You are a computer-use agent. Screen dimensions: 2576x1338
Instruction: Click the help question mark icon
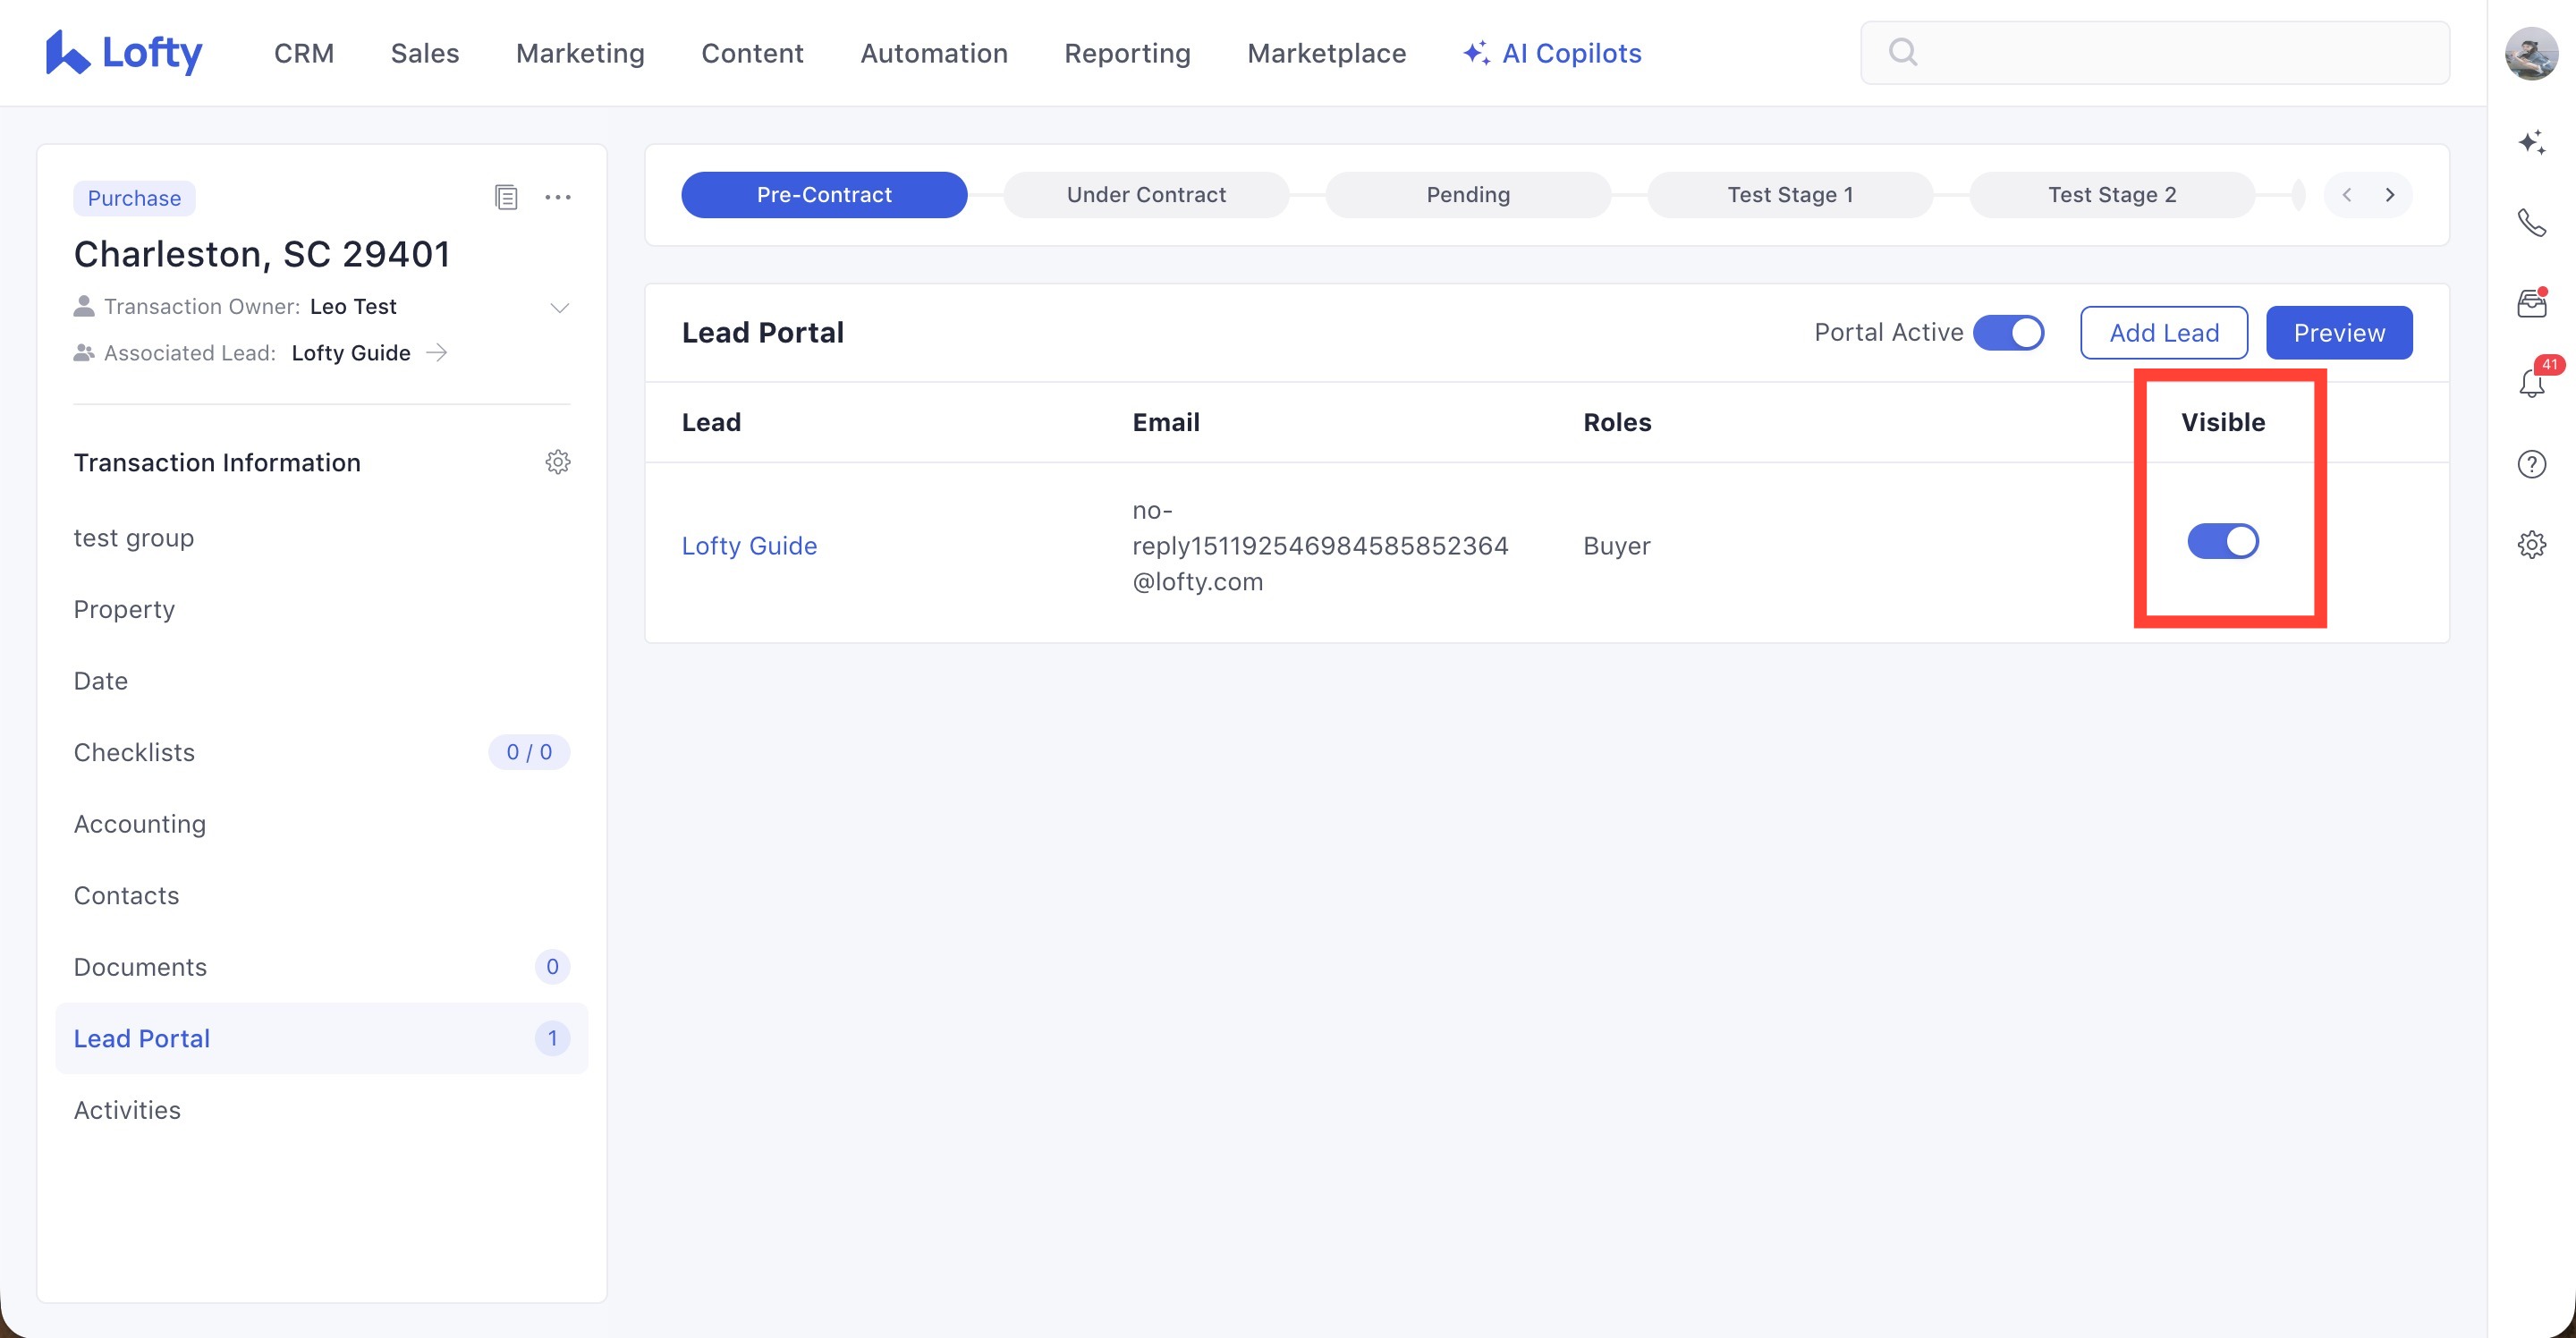click(2531, 464)
